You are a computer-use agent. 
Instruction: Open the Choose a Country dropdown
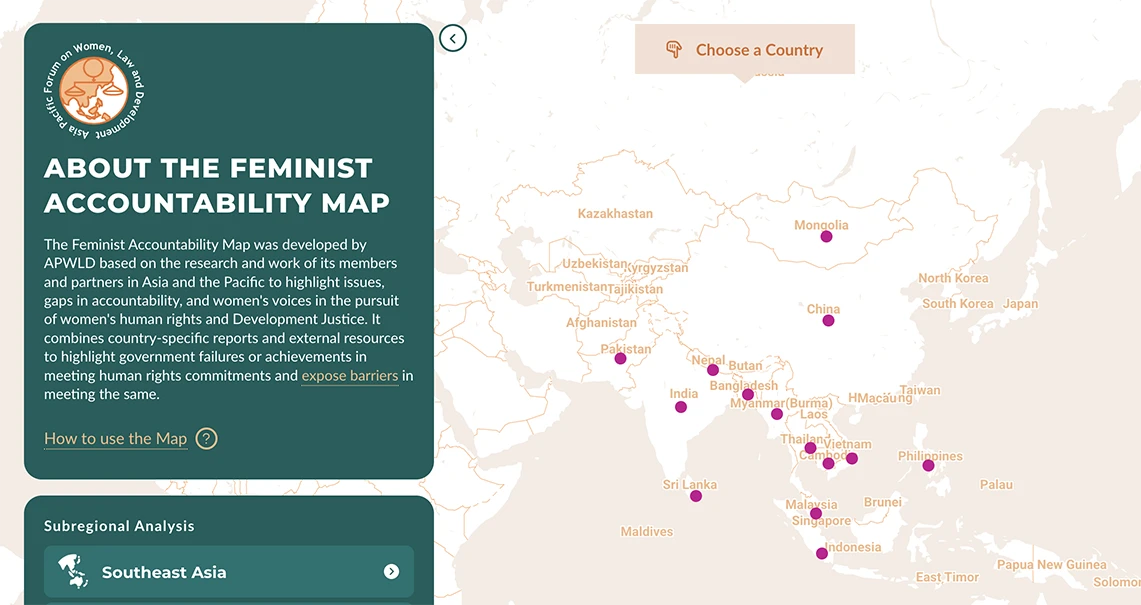(x=745, y=50)
